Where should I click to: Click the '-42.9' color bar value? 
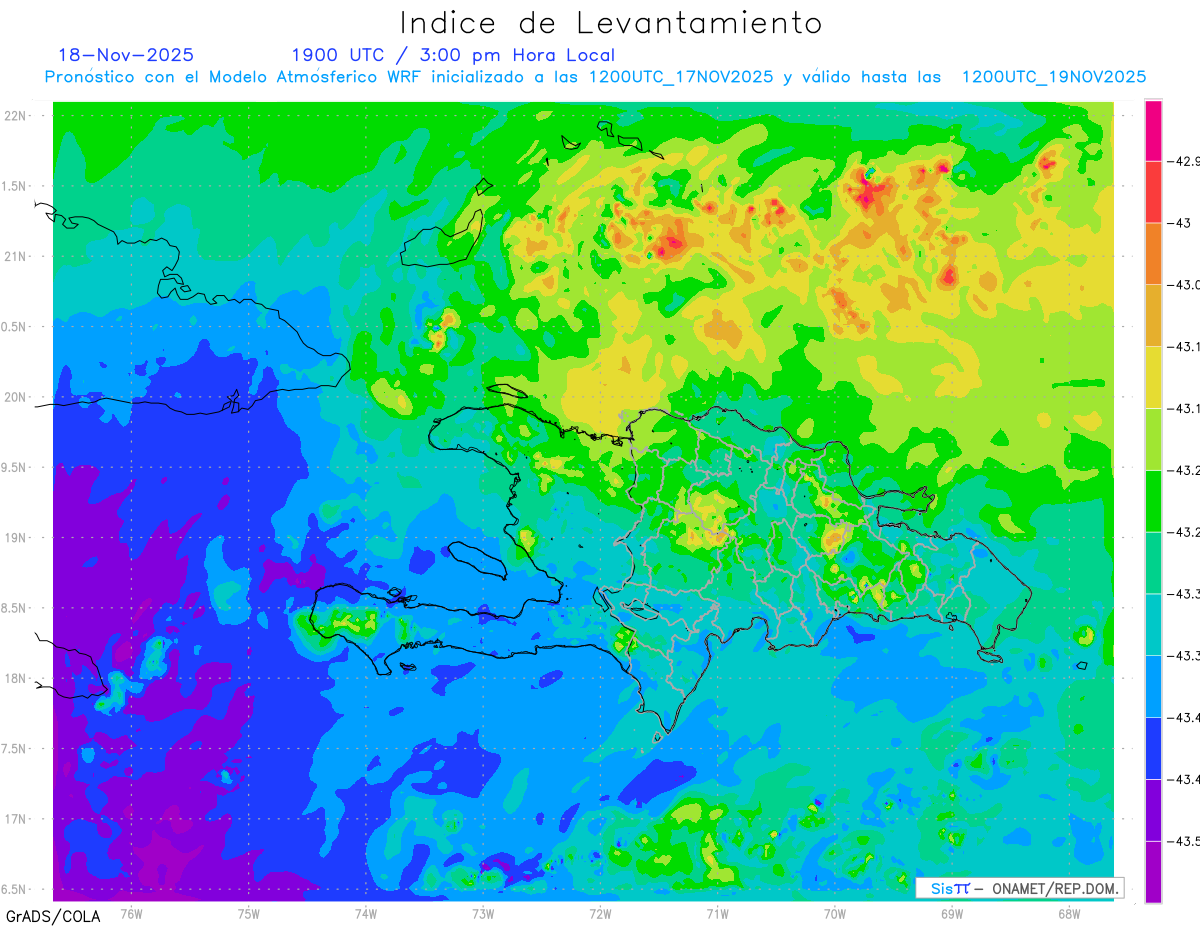(x=1186, y=161)
